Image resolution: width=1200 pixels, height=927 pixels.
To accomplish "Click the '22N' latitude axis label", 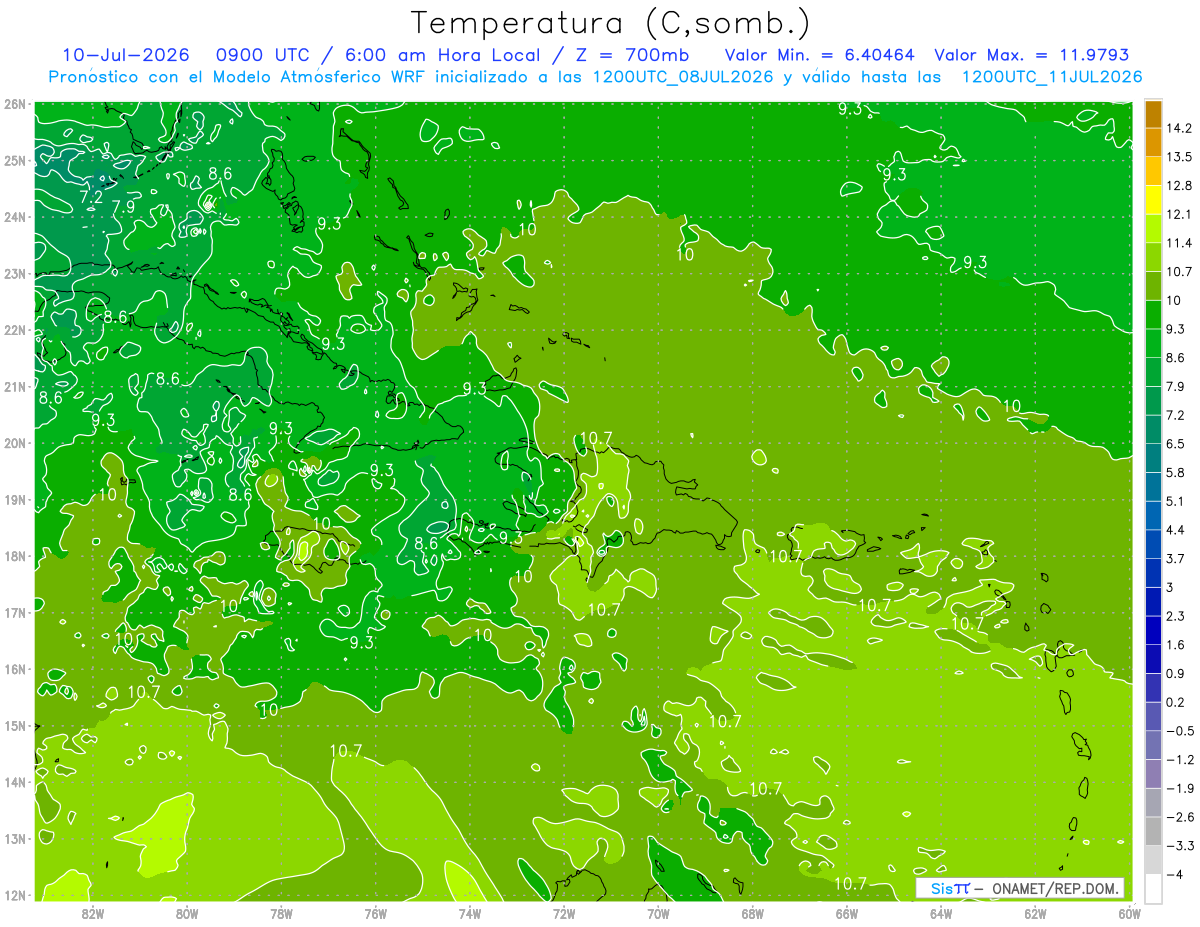I will point(15,330).
